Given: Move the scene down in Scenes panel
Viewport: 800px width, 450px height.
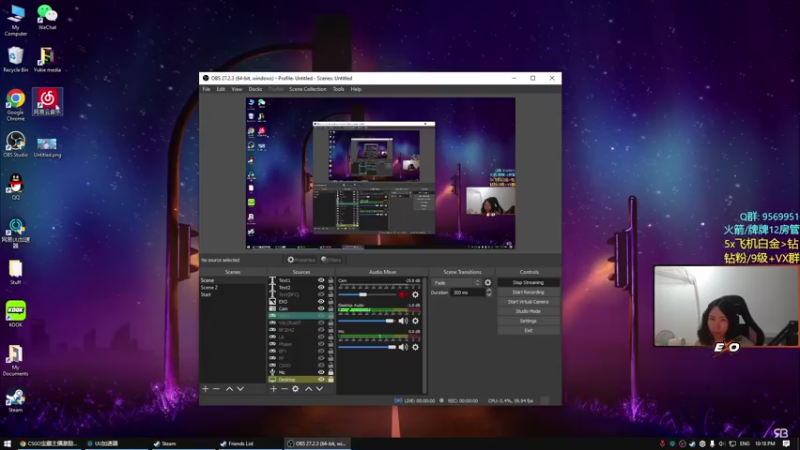Looking at the screenshot, I should [x=240, y=389].
